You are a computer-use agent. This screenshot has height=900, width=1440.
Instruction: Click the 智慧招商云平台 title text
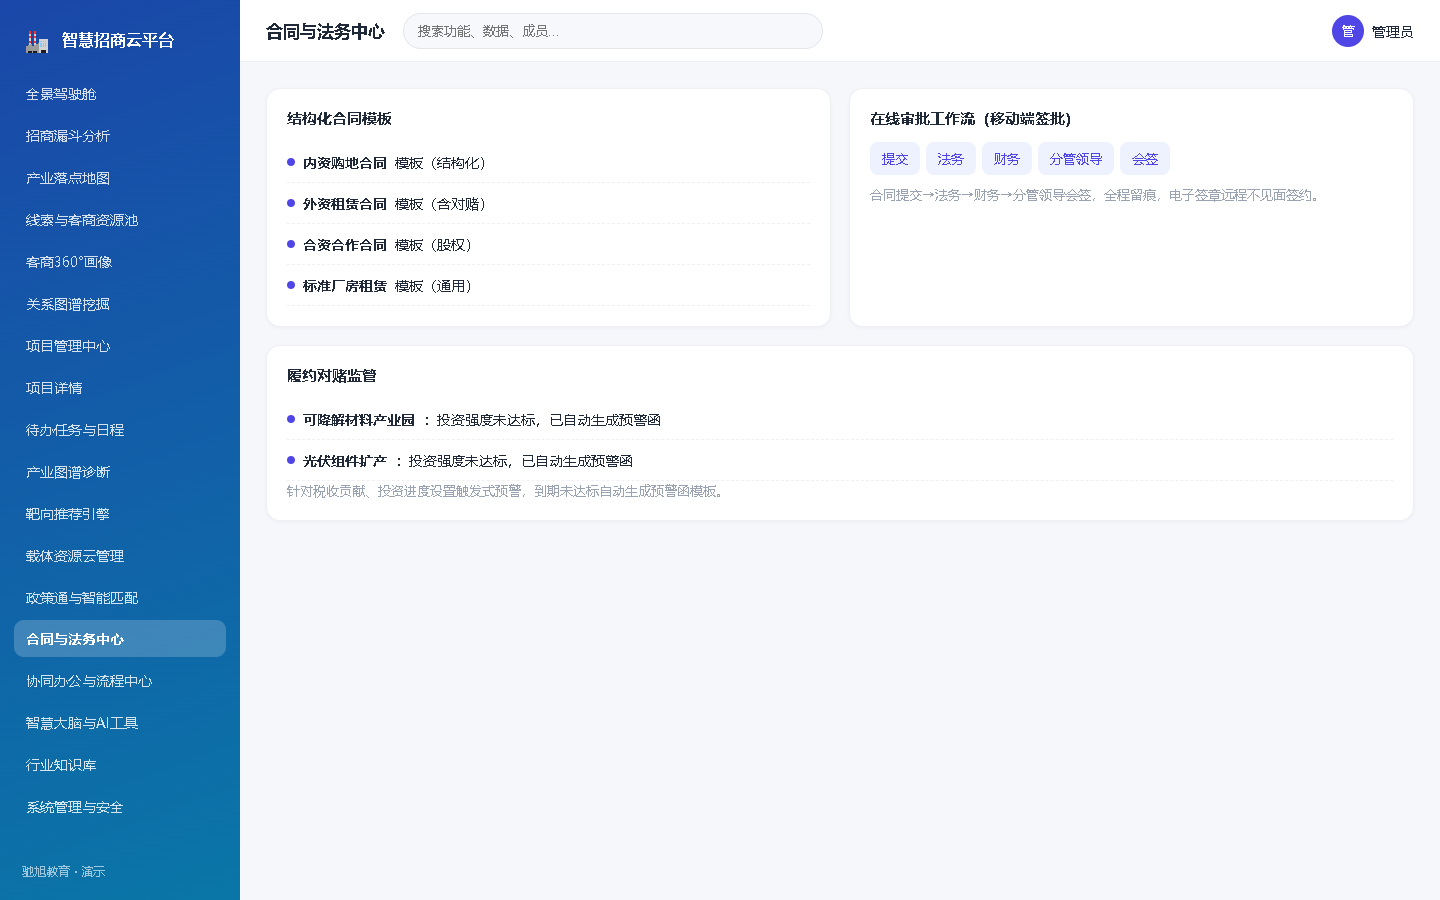pos(118,40)
